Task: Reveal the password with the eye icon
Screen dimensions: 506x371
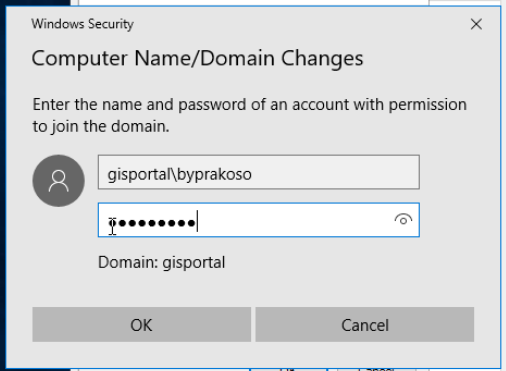Action: point(403,220)
